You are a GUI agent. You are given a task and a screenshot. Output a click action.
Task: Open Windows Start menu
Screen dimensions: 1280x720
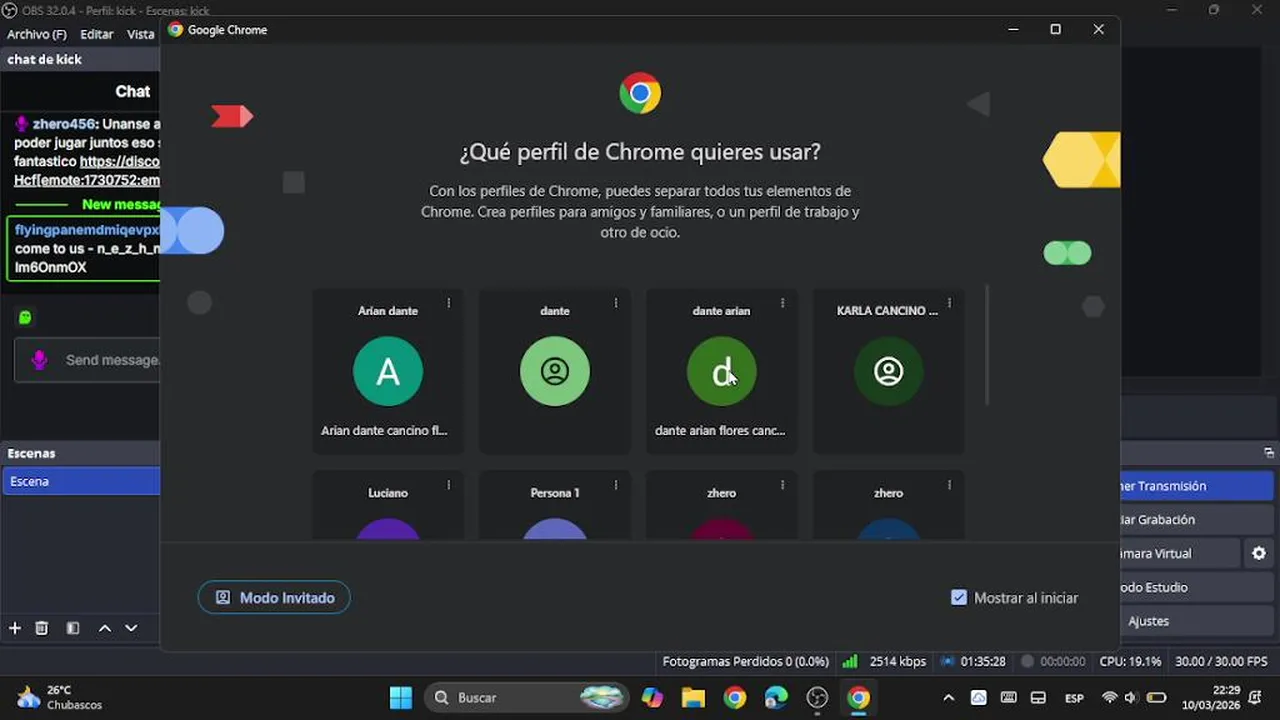click(401, 697)
